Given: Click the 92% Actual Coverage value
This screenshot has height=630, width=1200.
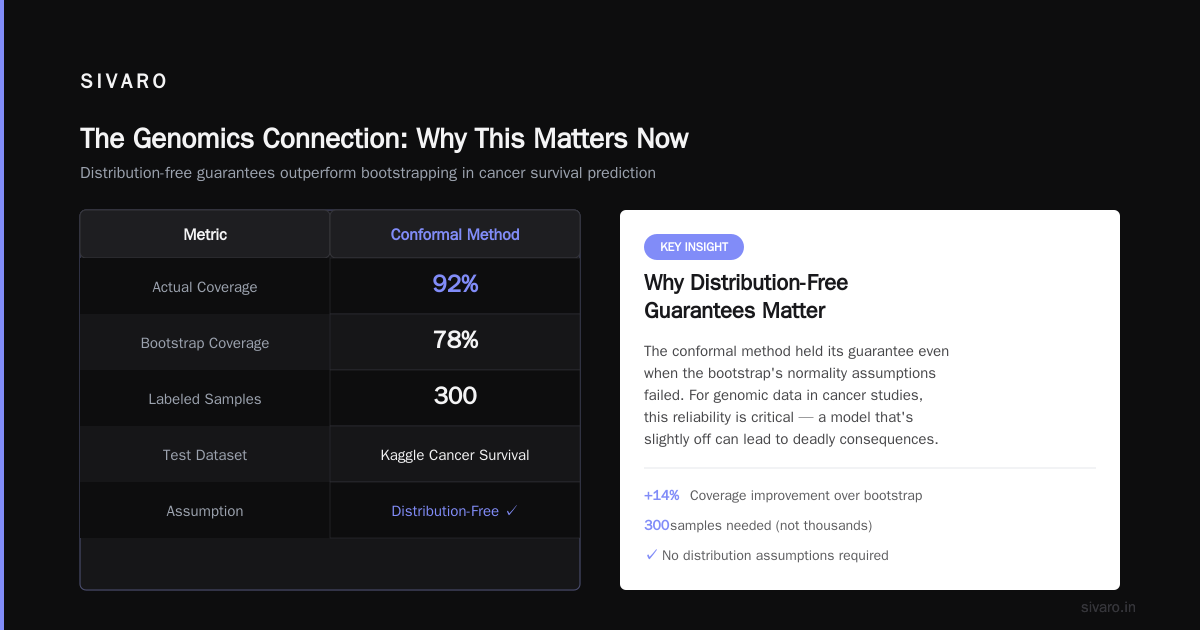Looking at the screenshot, I should tap(455, 284).
